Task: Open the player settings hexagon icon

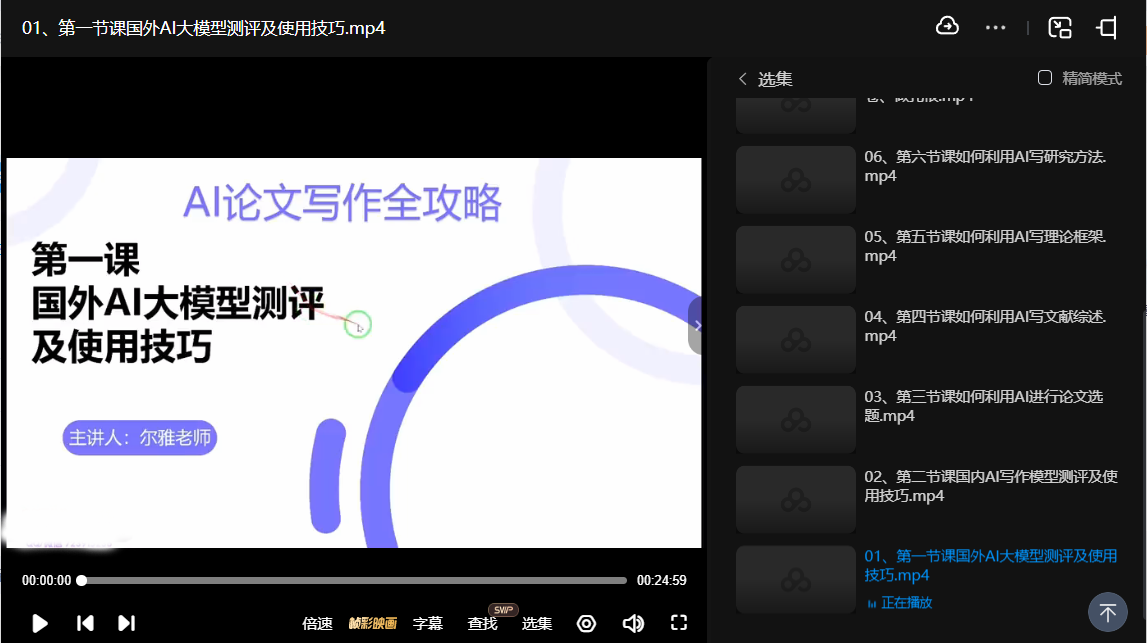Action: (x=587, y=623)
